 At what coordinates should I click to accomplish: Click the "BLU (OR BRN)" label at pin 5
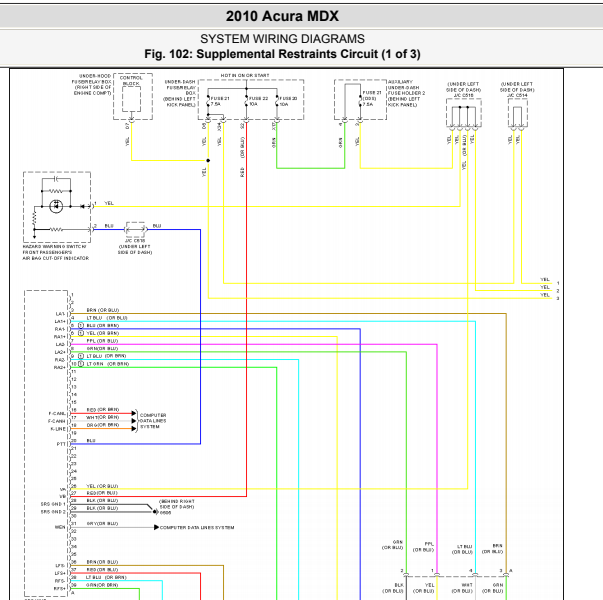point(103,325)
